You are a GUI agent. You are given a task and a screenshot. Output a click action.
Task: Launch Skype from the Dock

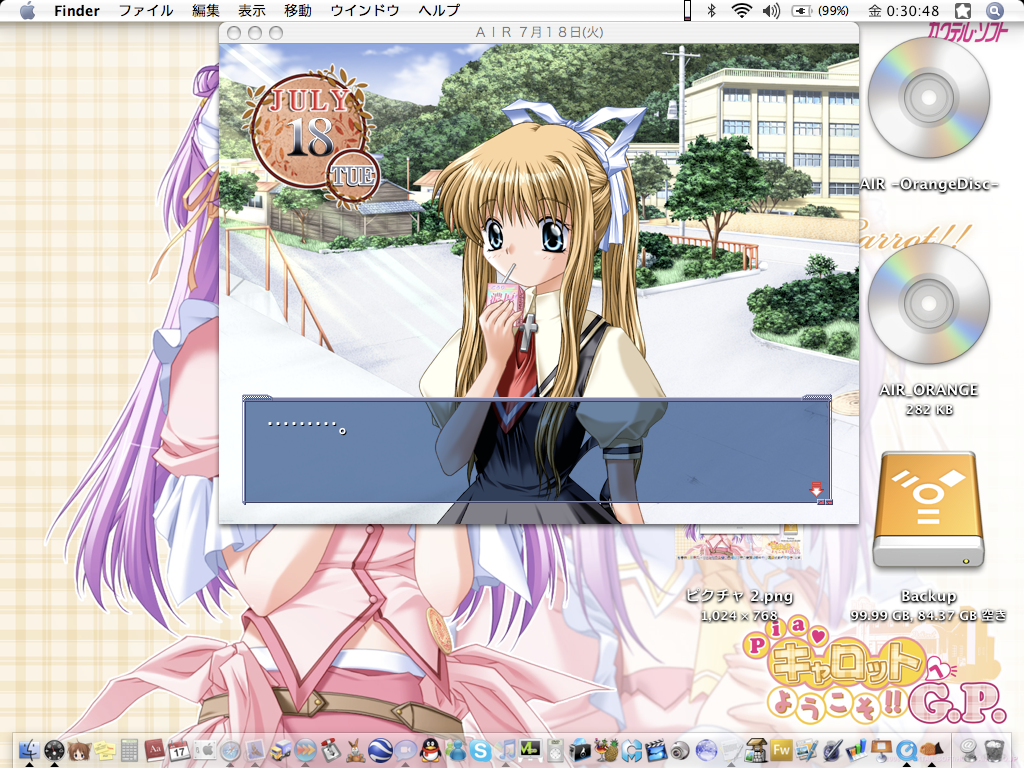pos(480,750)
